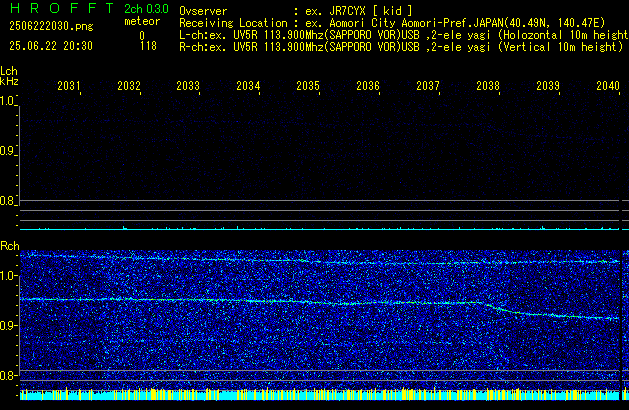Click the Rch 0.9 kHz tick label
Image resolution: width=629 pixels, height=410 pixels.
click(8, 325)
